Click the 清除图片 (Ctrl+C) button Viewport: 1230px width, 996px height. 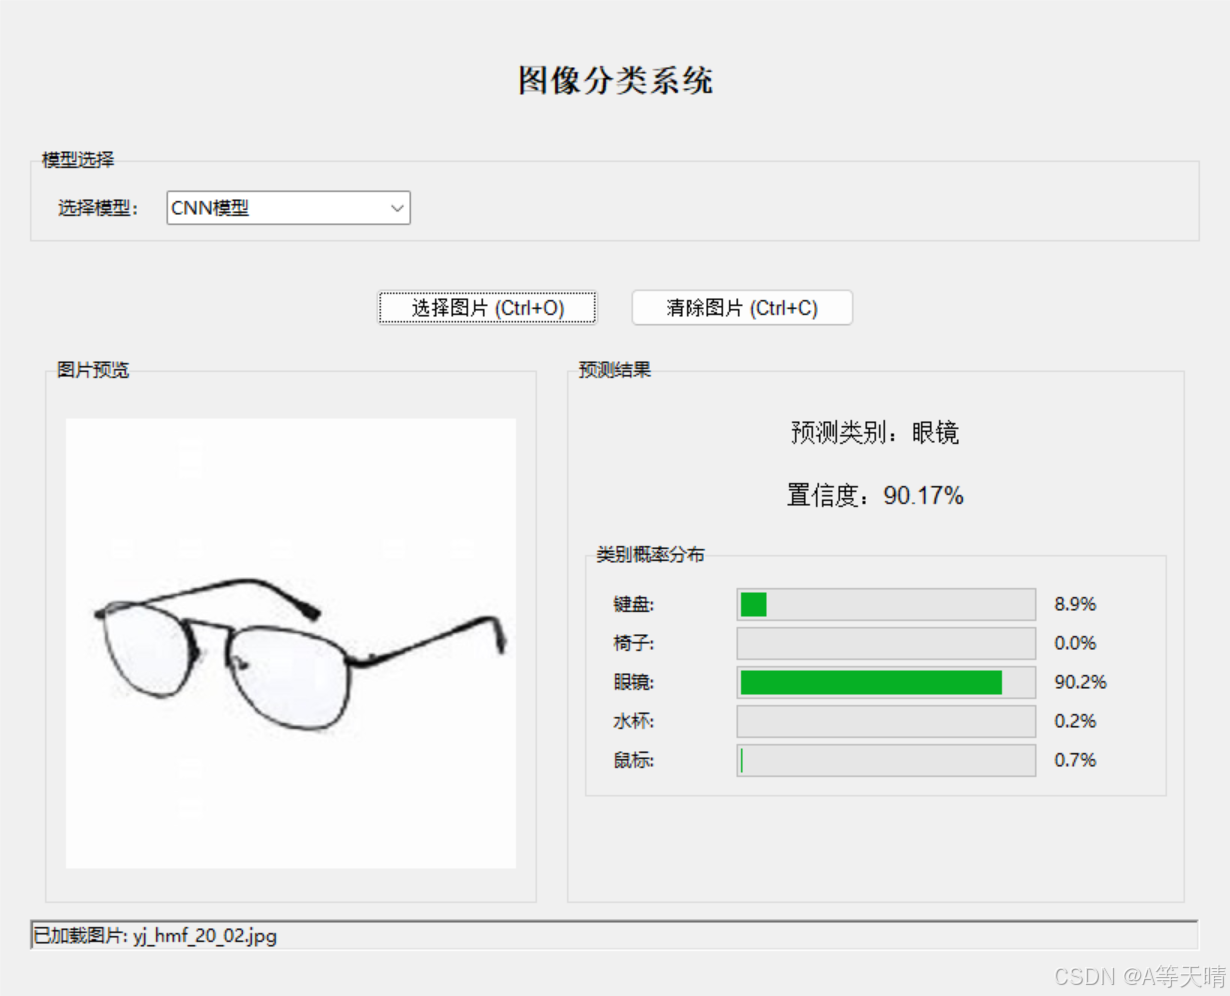click(x=742, y=308)
